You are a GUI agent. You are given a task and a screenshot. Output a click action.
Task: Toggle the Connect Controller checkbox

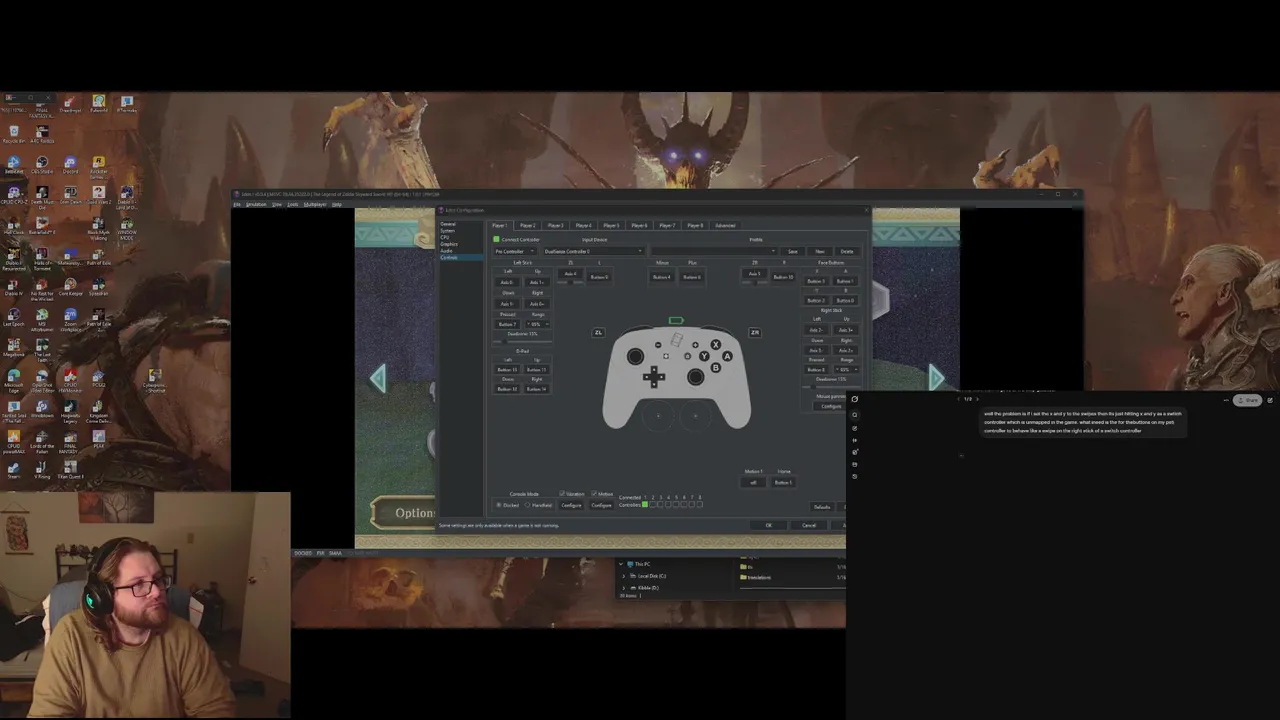[x=496, y=240]
